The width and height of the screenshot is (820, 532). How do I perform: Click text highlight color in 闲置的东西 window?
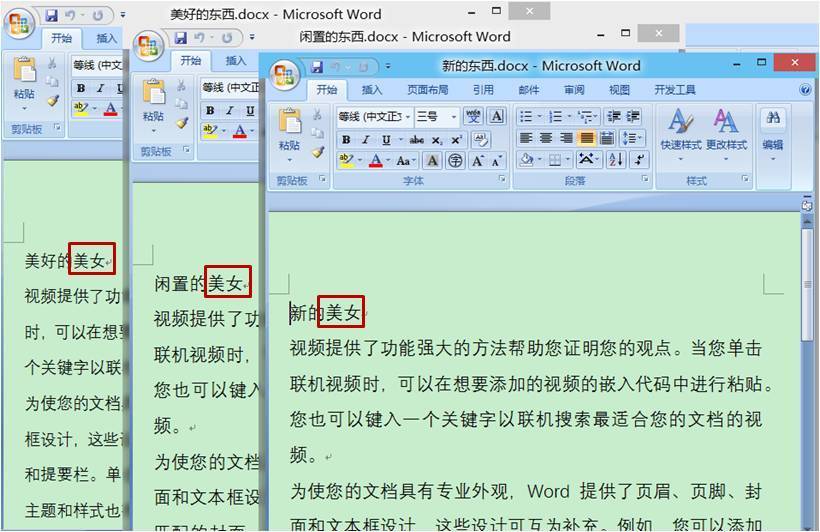[x=210, y=130]
